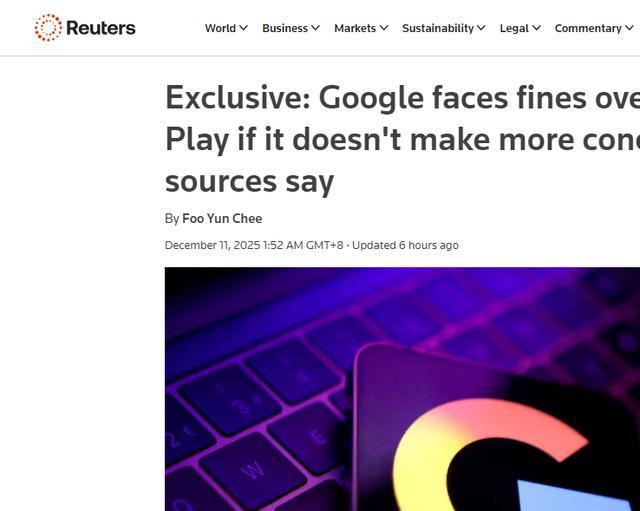Click the Updated 6 hours ago text
Screen dimensions: 640x511
click(x=405, y=245)
